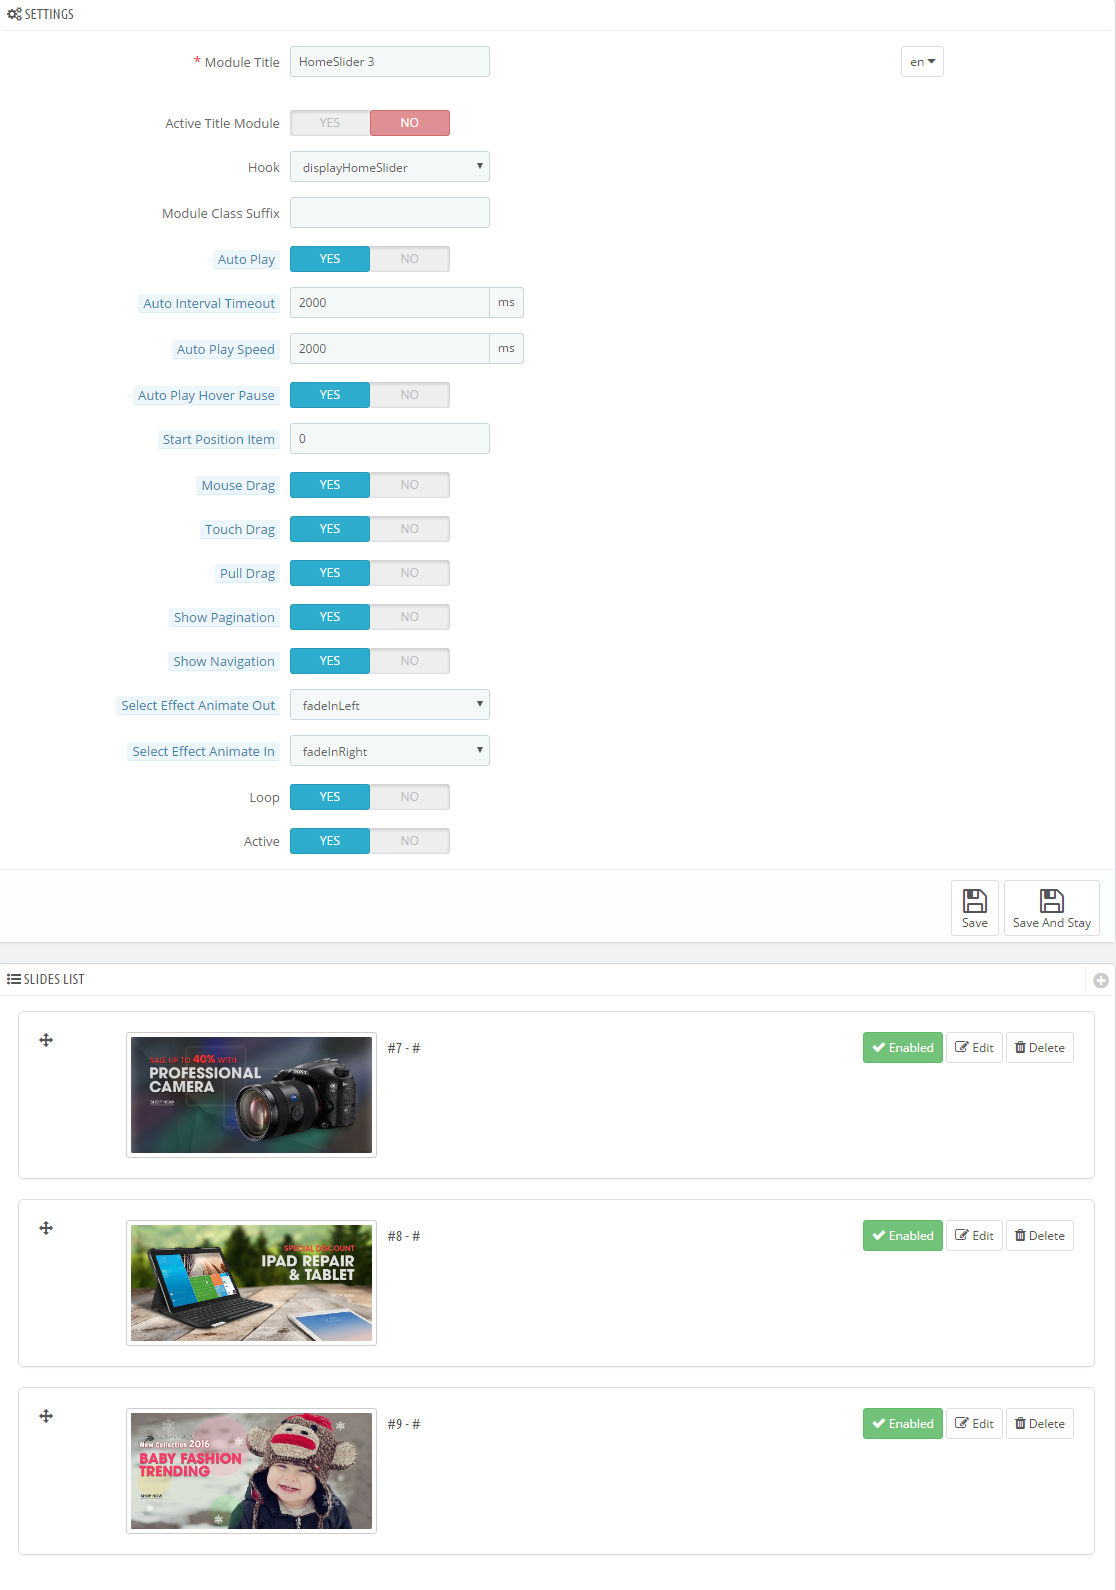This screenshot has width=1116, height=1590.
Task: Disable Show Pagination by selecting No
Action: [409, 617]
